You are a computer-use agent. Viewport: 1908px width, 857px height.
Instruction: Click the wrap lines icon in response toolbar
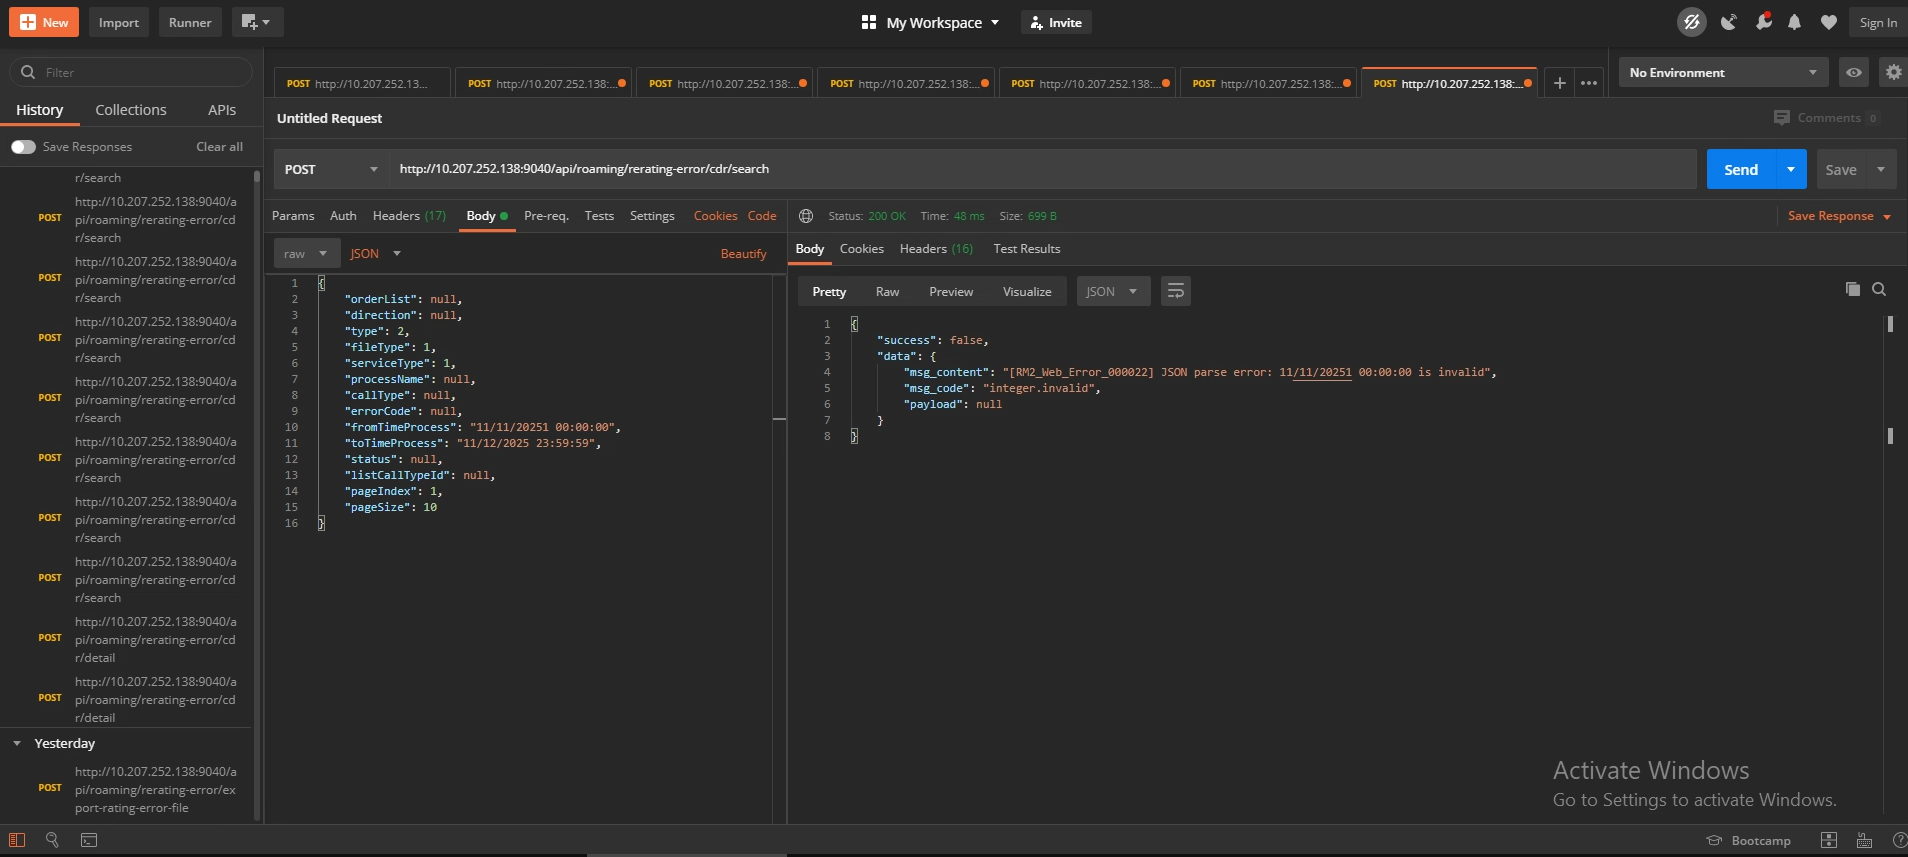[1175, 291]
